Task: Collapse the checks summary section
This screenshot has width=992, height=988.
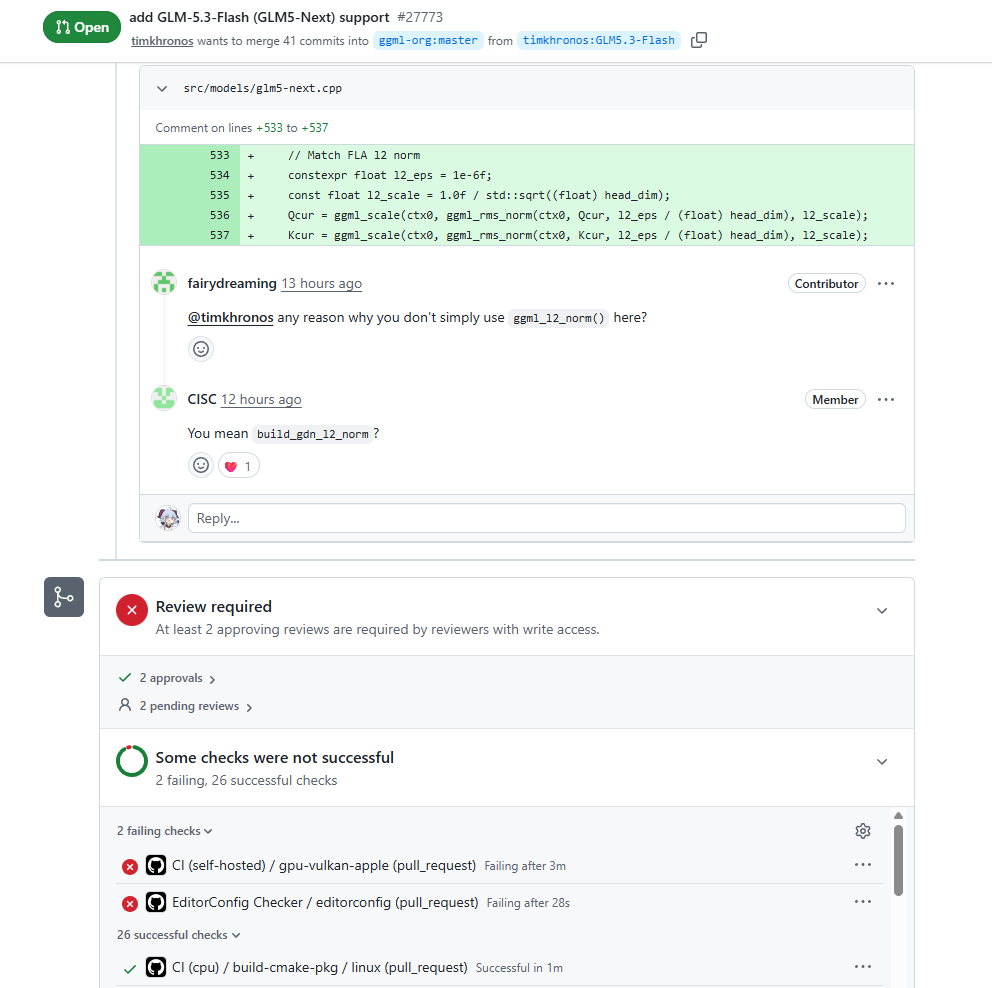Action: click(x=881, y=762)
